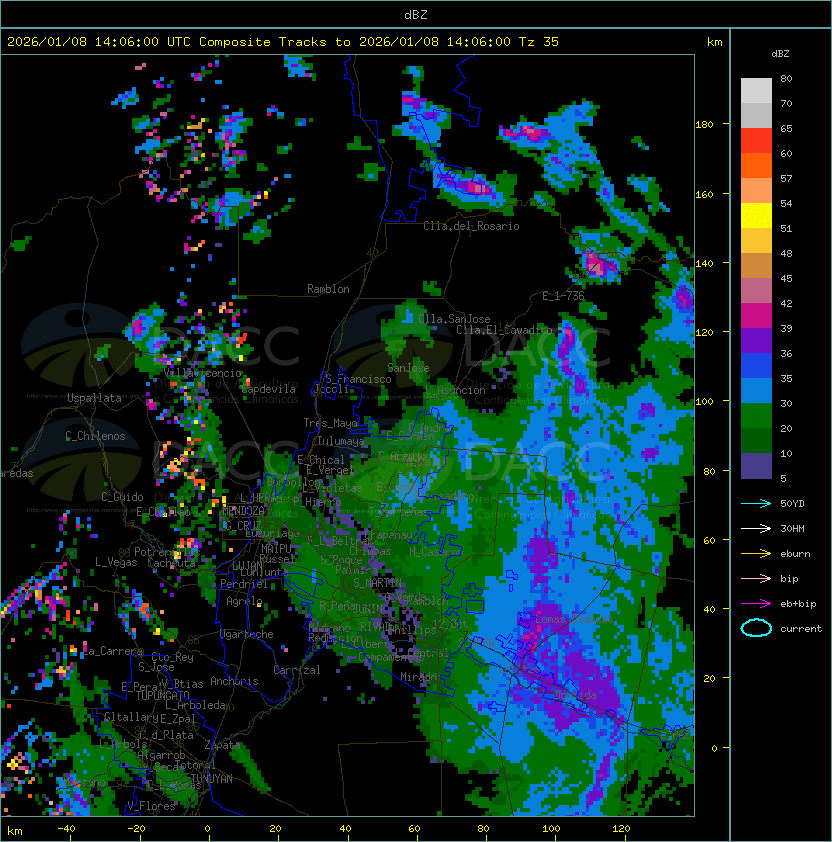Click the 'S_Francisco' map label
This screenshot has height=842, width=832.
pyautogui.click(x=358, y=379)
